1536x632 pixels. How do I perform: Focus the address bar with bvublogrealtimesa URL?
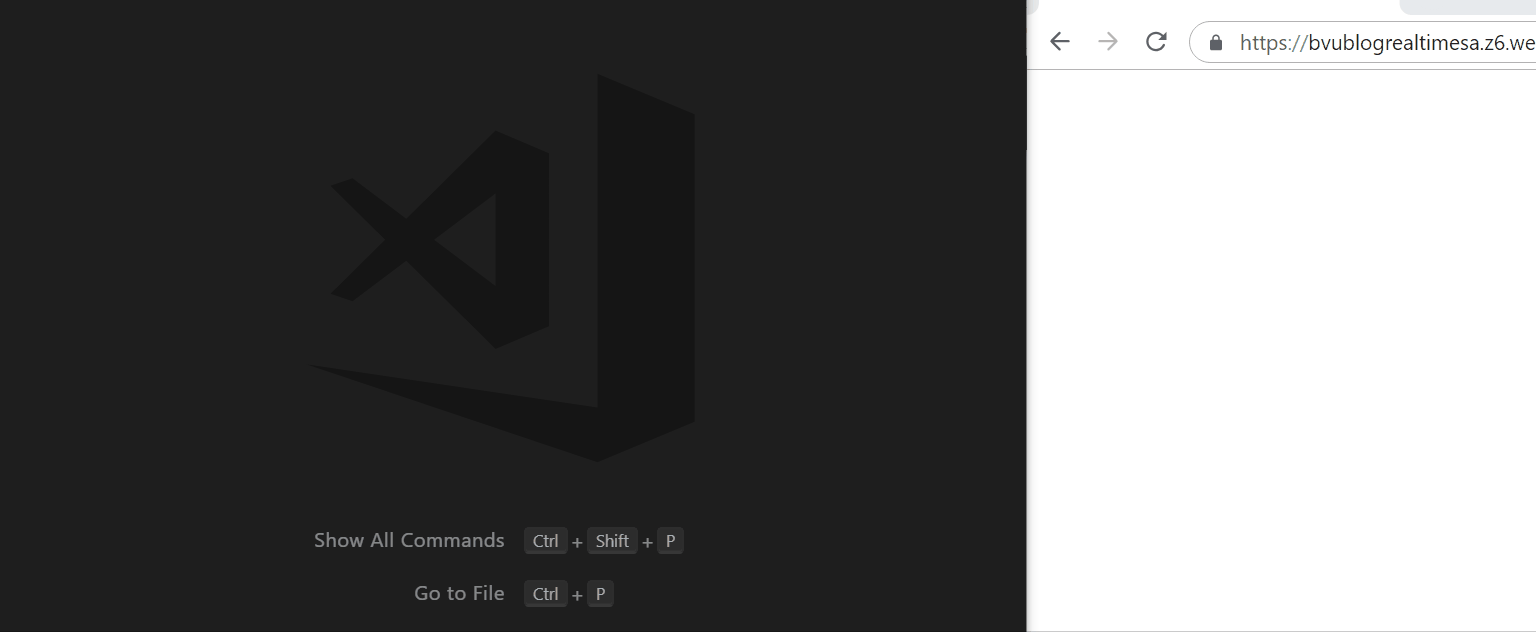[x=1363, y=42]
